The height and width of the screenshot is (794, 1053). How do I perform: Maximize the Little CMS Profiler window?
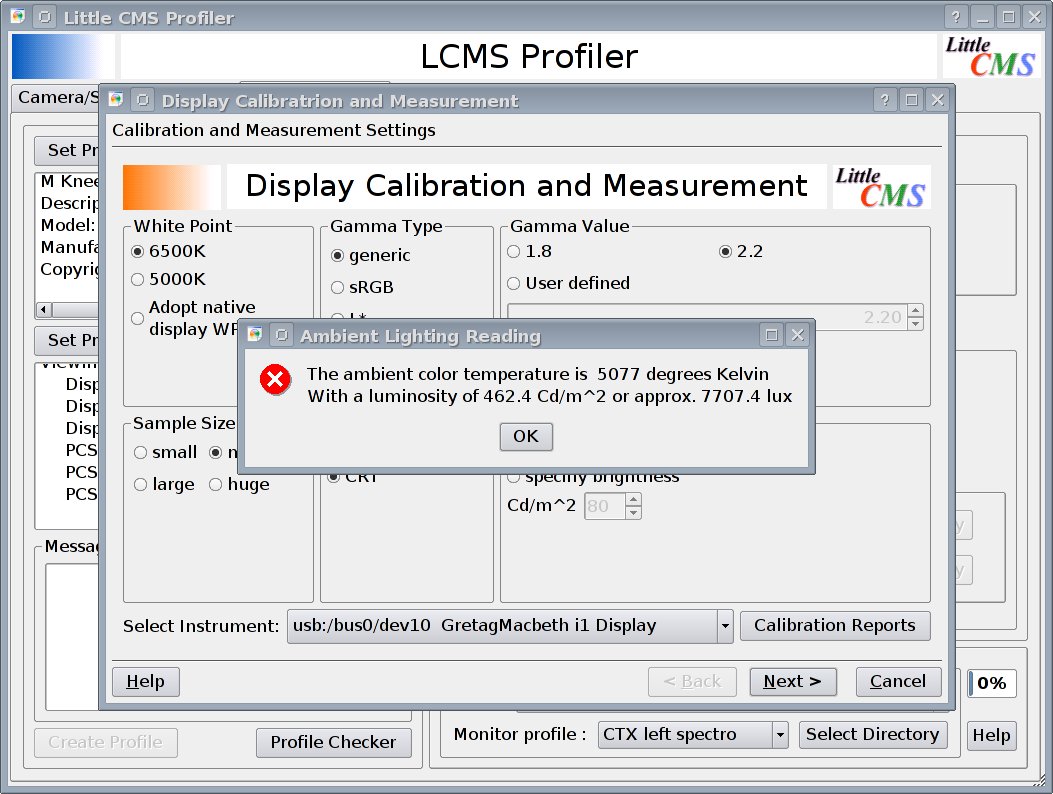[1009, 17]
